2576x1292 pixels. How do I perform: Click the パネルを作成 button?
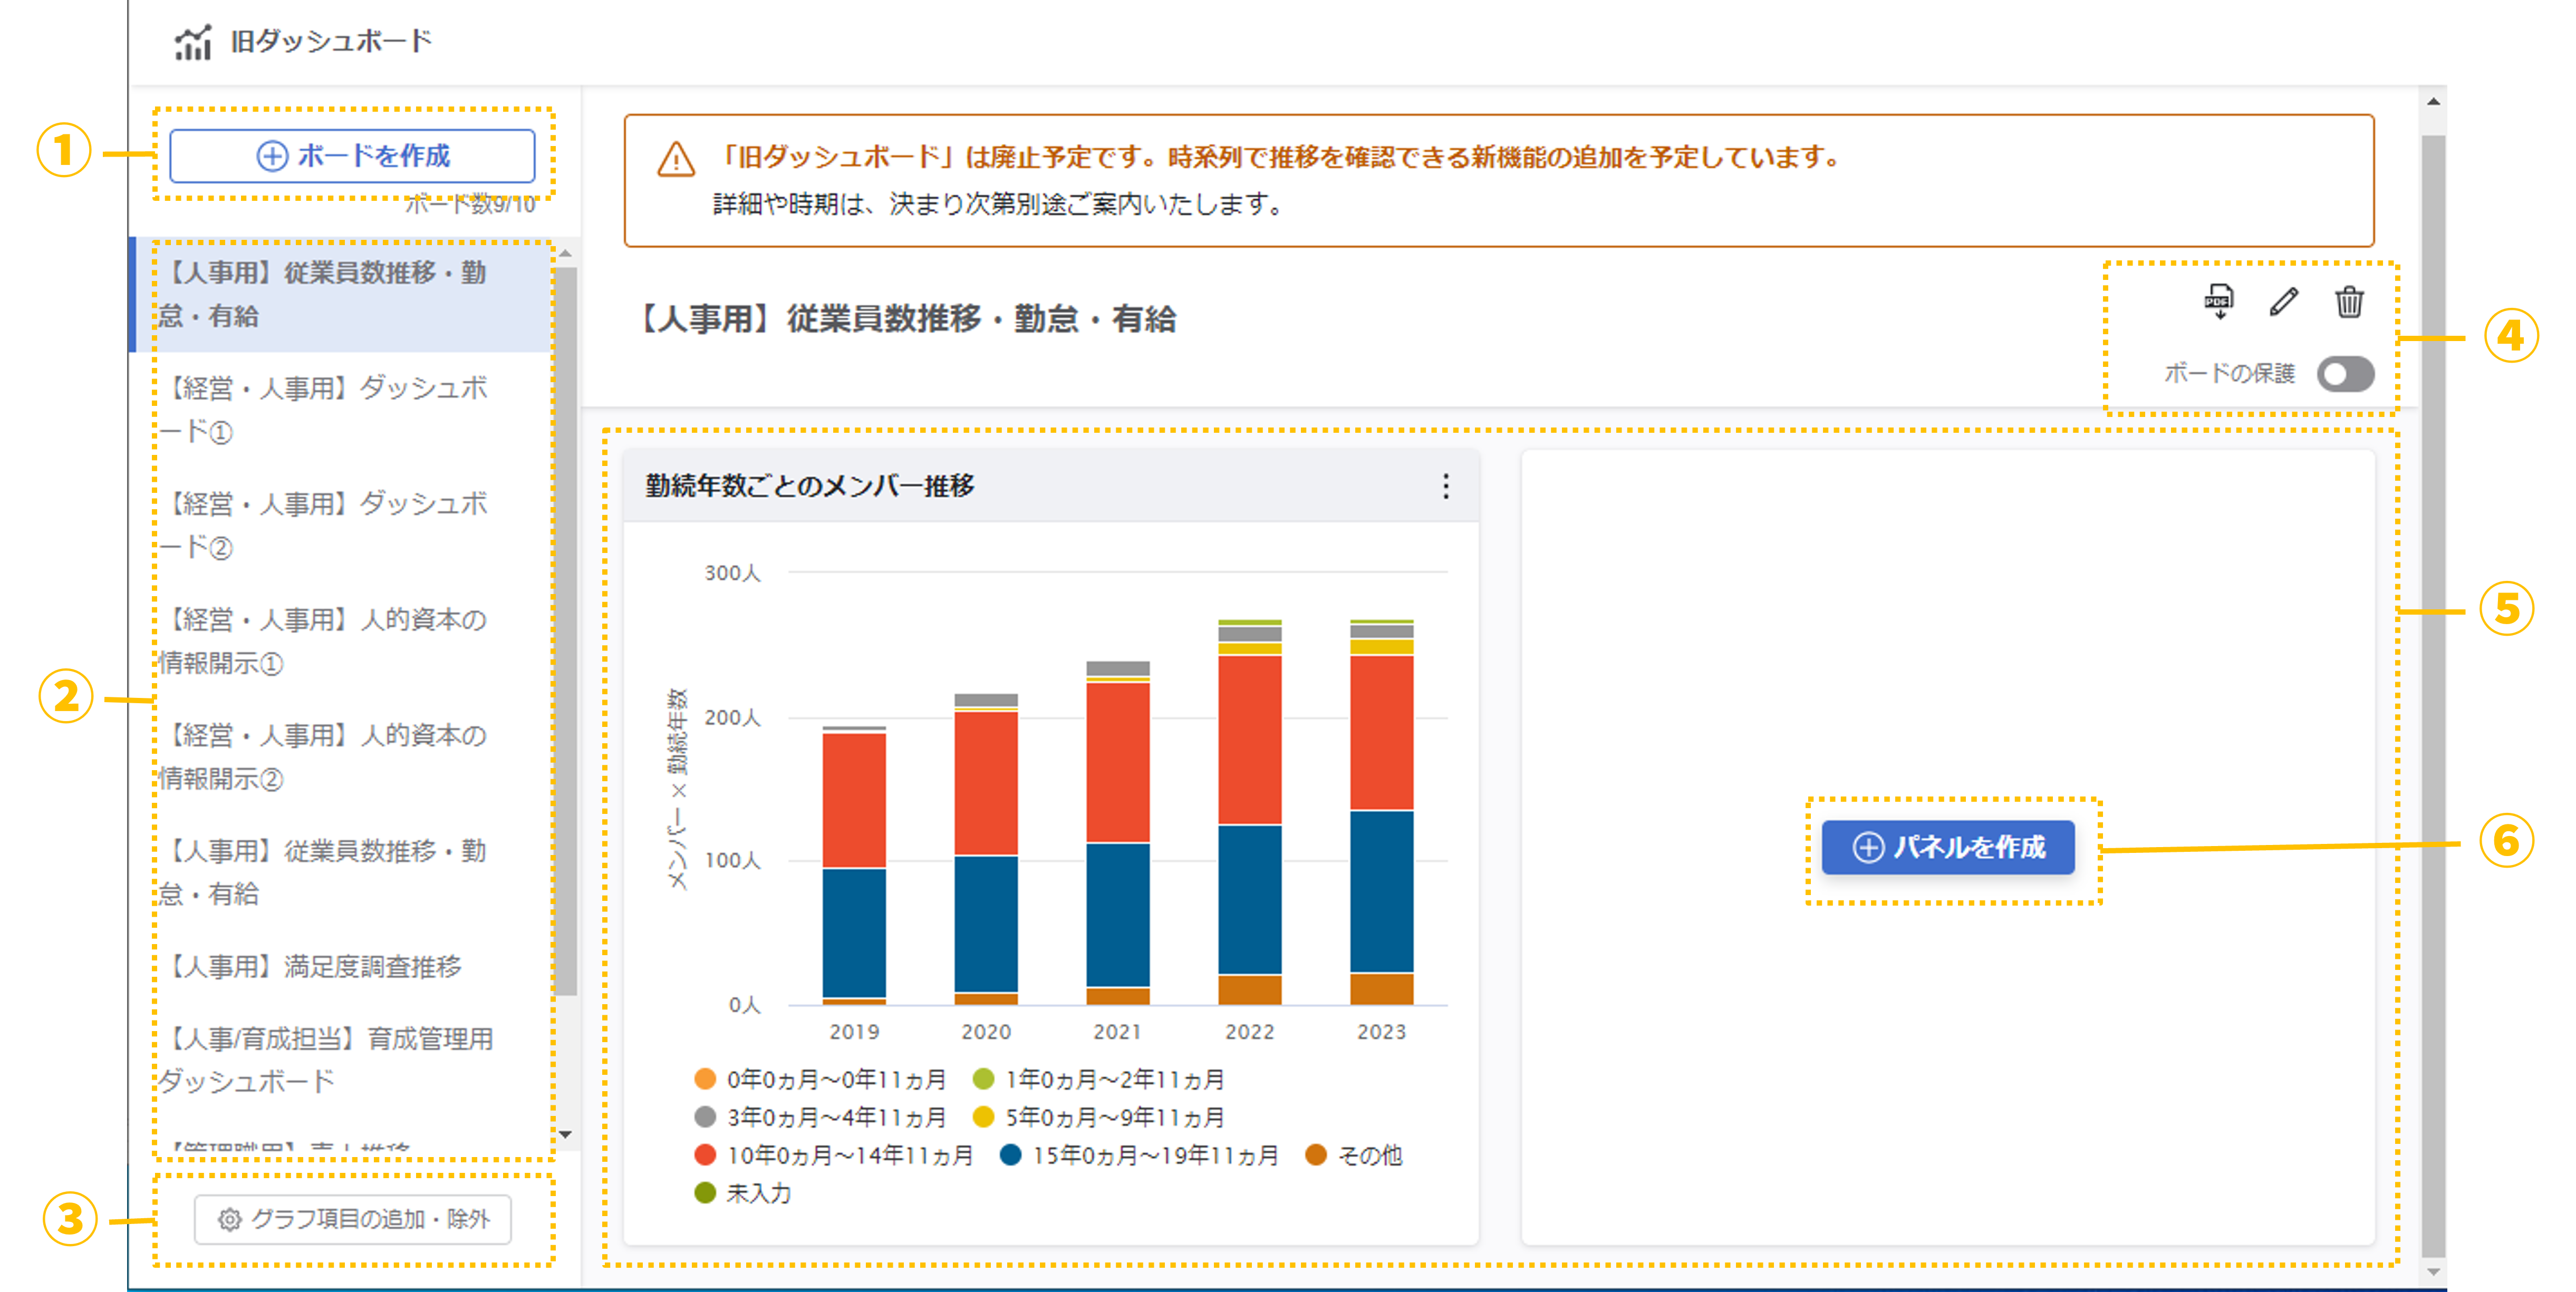pyautogui.click(x=1947, y=848)
